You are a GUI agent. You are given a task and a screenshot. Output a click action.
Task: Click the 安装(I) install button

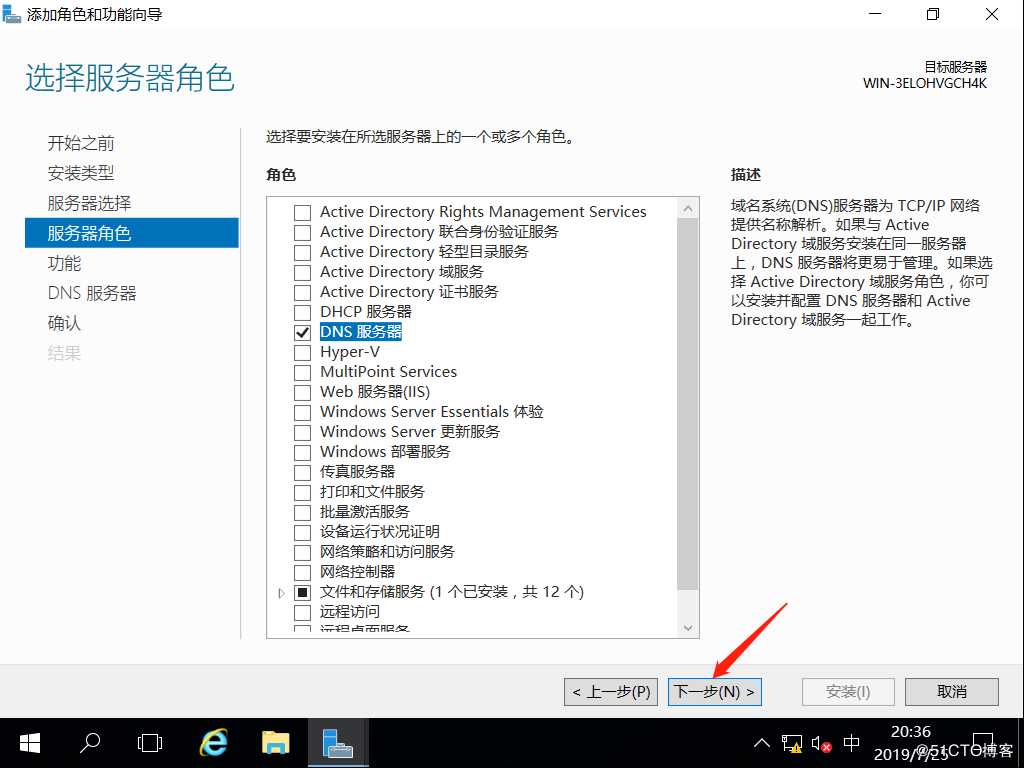848,692
